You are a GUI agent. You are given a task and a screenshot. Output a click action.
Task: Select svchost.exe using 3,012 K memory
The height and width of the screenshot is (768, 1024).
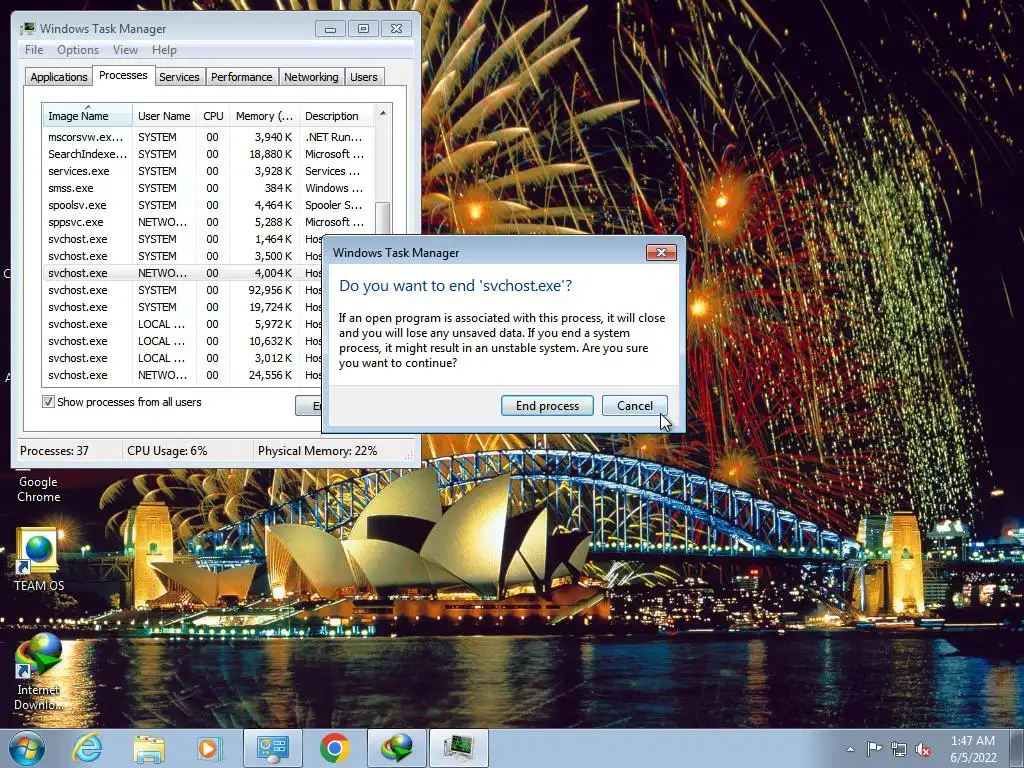click(x=183, y=358)
